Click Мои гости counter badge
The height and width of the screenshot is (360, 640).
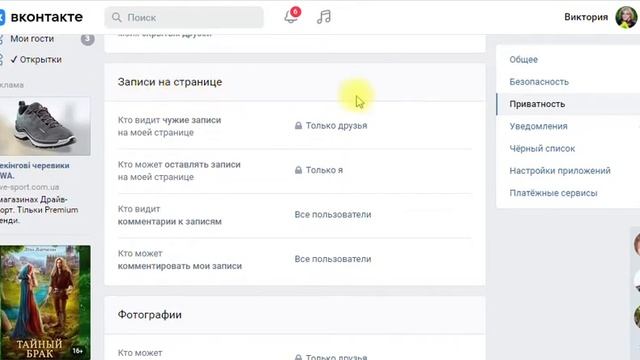(x=87, y=39)
